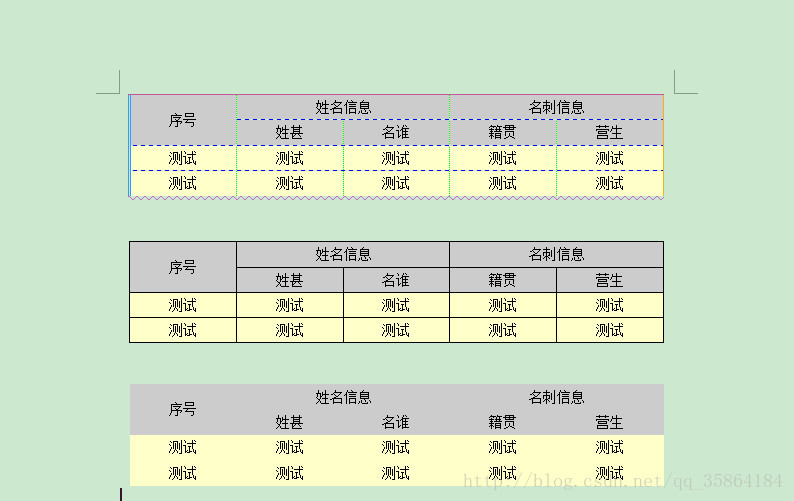794x501 pixels.
Task: Click last-row 测试 under 籍贯 in black-bordered table
Action: point(503,330)
